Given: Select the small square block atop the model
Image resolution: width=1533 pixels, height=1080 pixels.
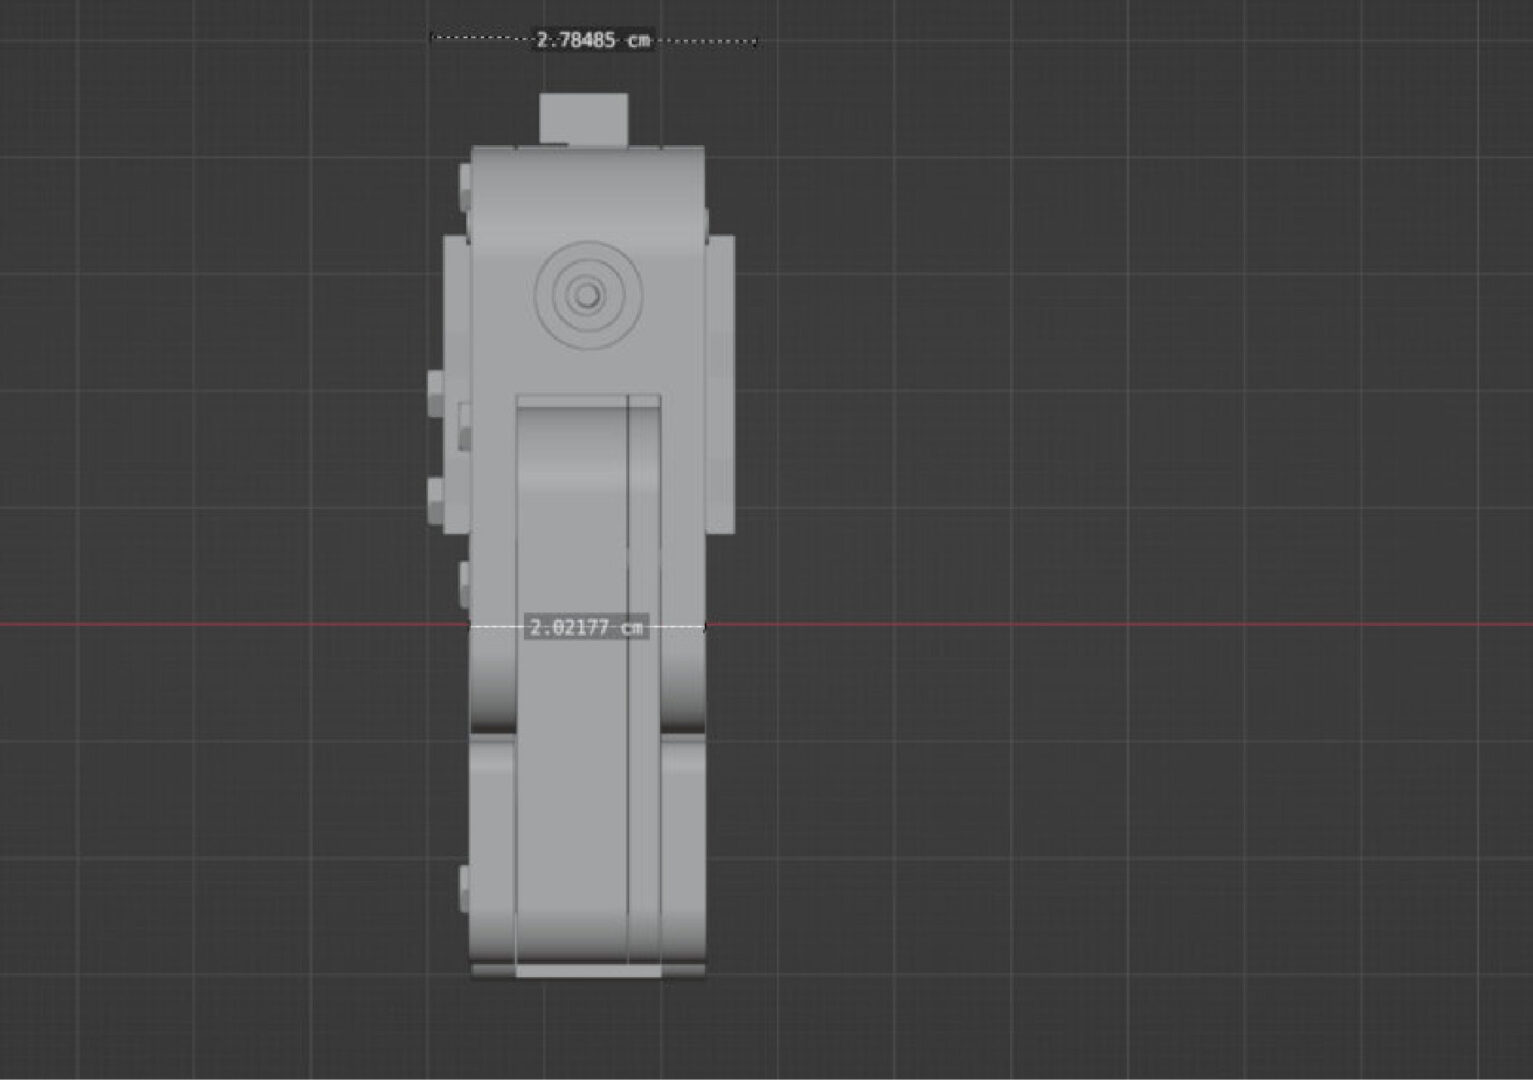Looking at the screenshot, I should click(583, 118).
